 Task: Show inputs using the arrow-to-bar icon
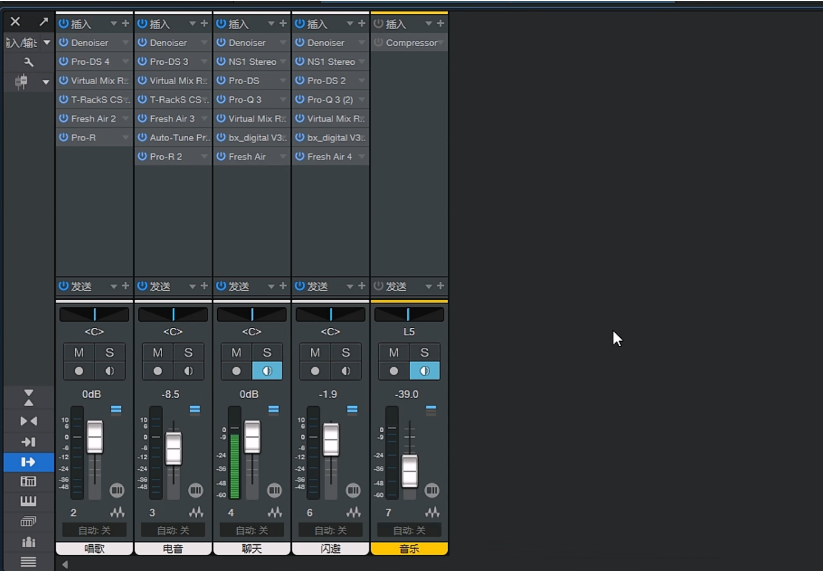(x=29, y=442)
